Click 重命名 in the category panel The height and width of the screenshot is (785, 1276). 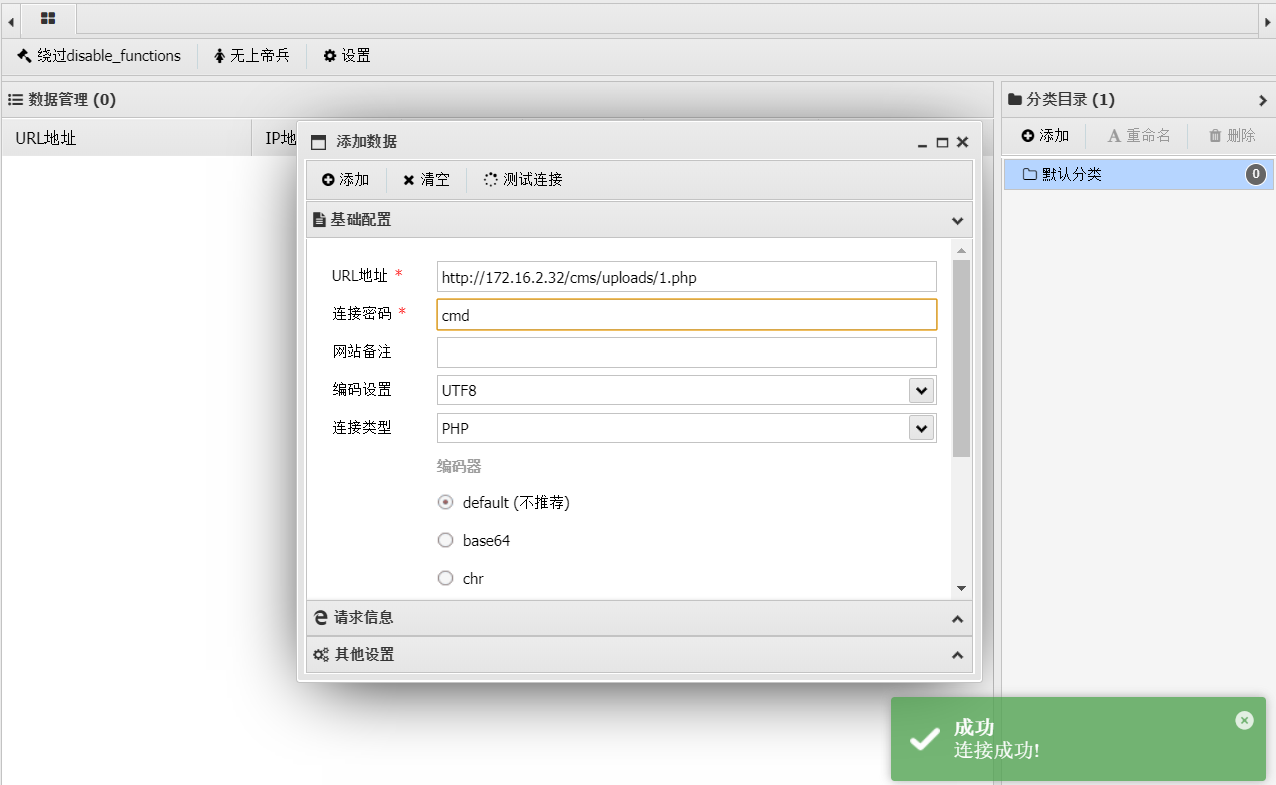(x=1139, y=136)
